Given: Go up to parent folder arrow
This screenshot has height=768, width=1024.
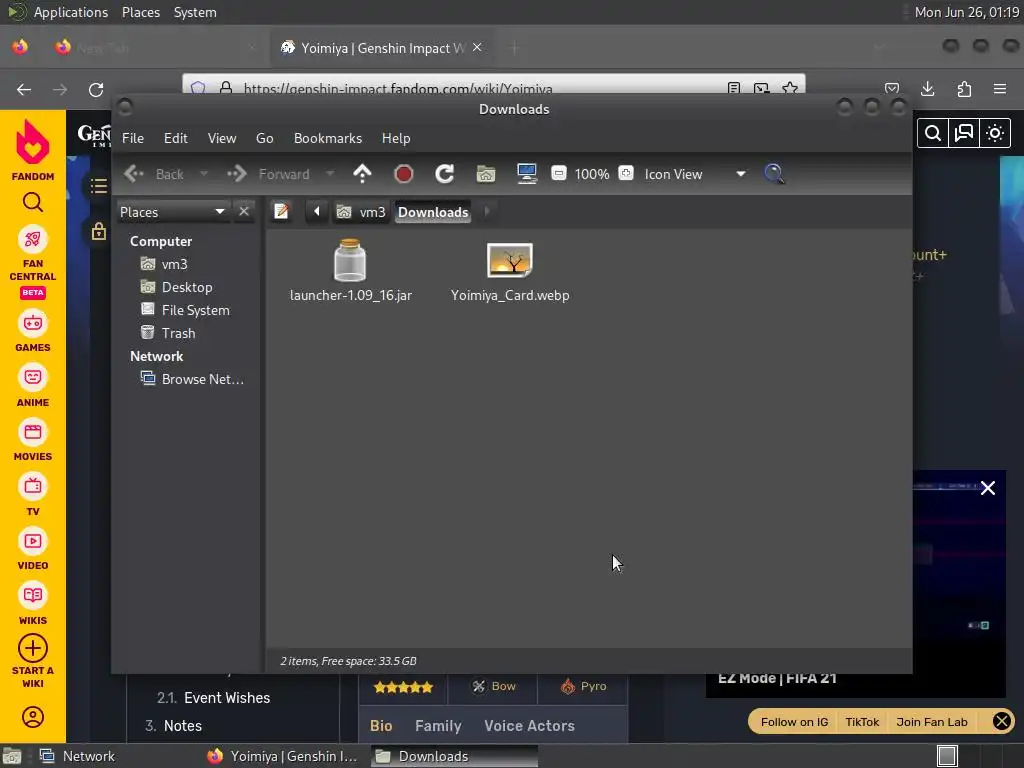Looking at the screenshot, I should (362, 174).
